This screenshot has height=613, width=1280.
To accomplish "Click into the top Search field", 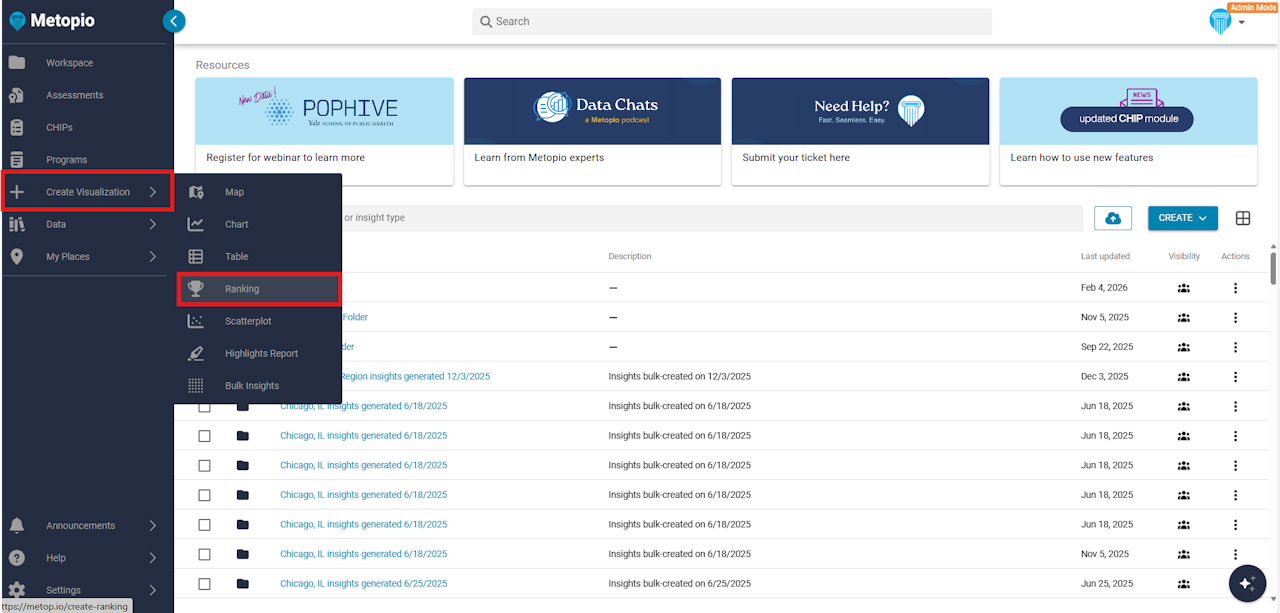I will (732, 21).
